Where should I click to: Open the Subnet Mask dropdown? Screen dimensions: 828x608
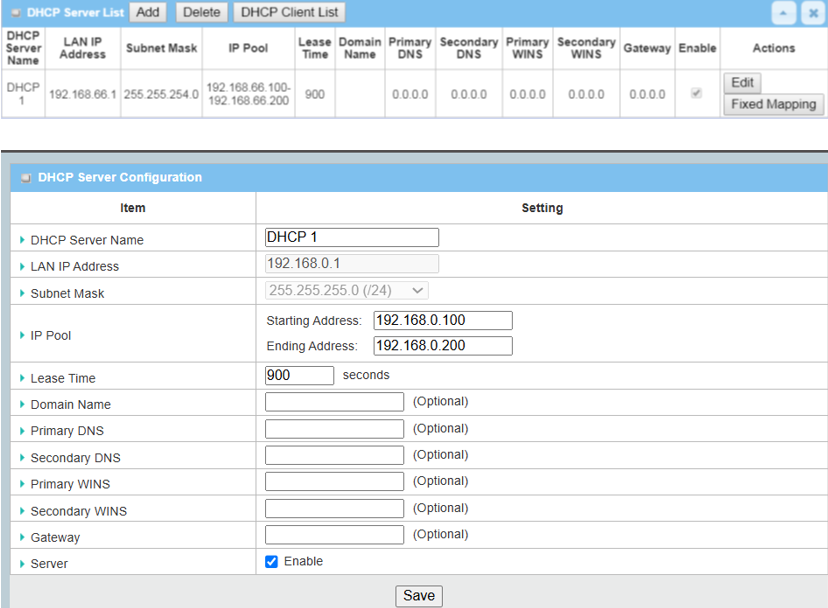(x=346, y=290)
